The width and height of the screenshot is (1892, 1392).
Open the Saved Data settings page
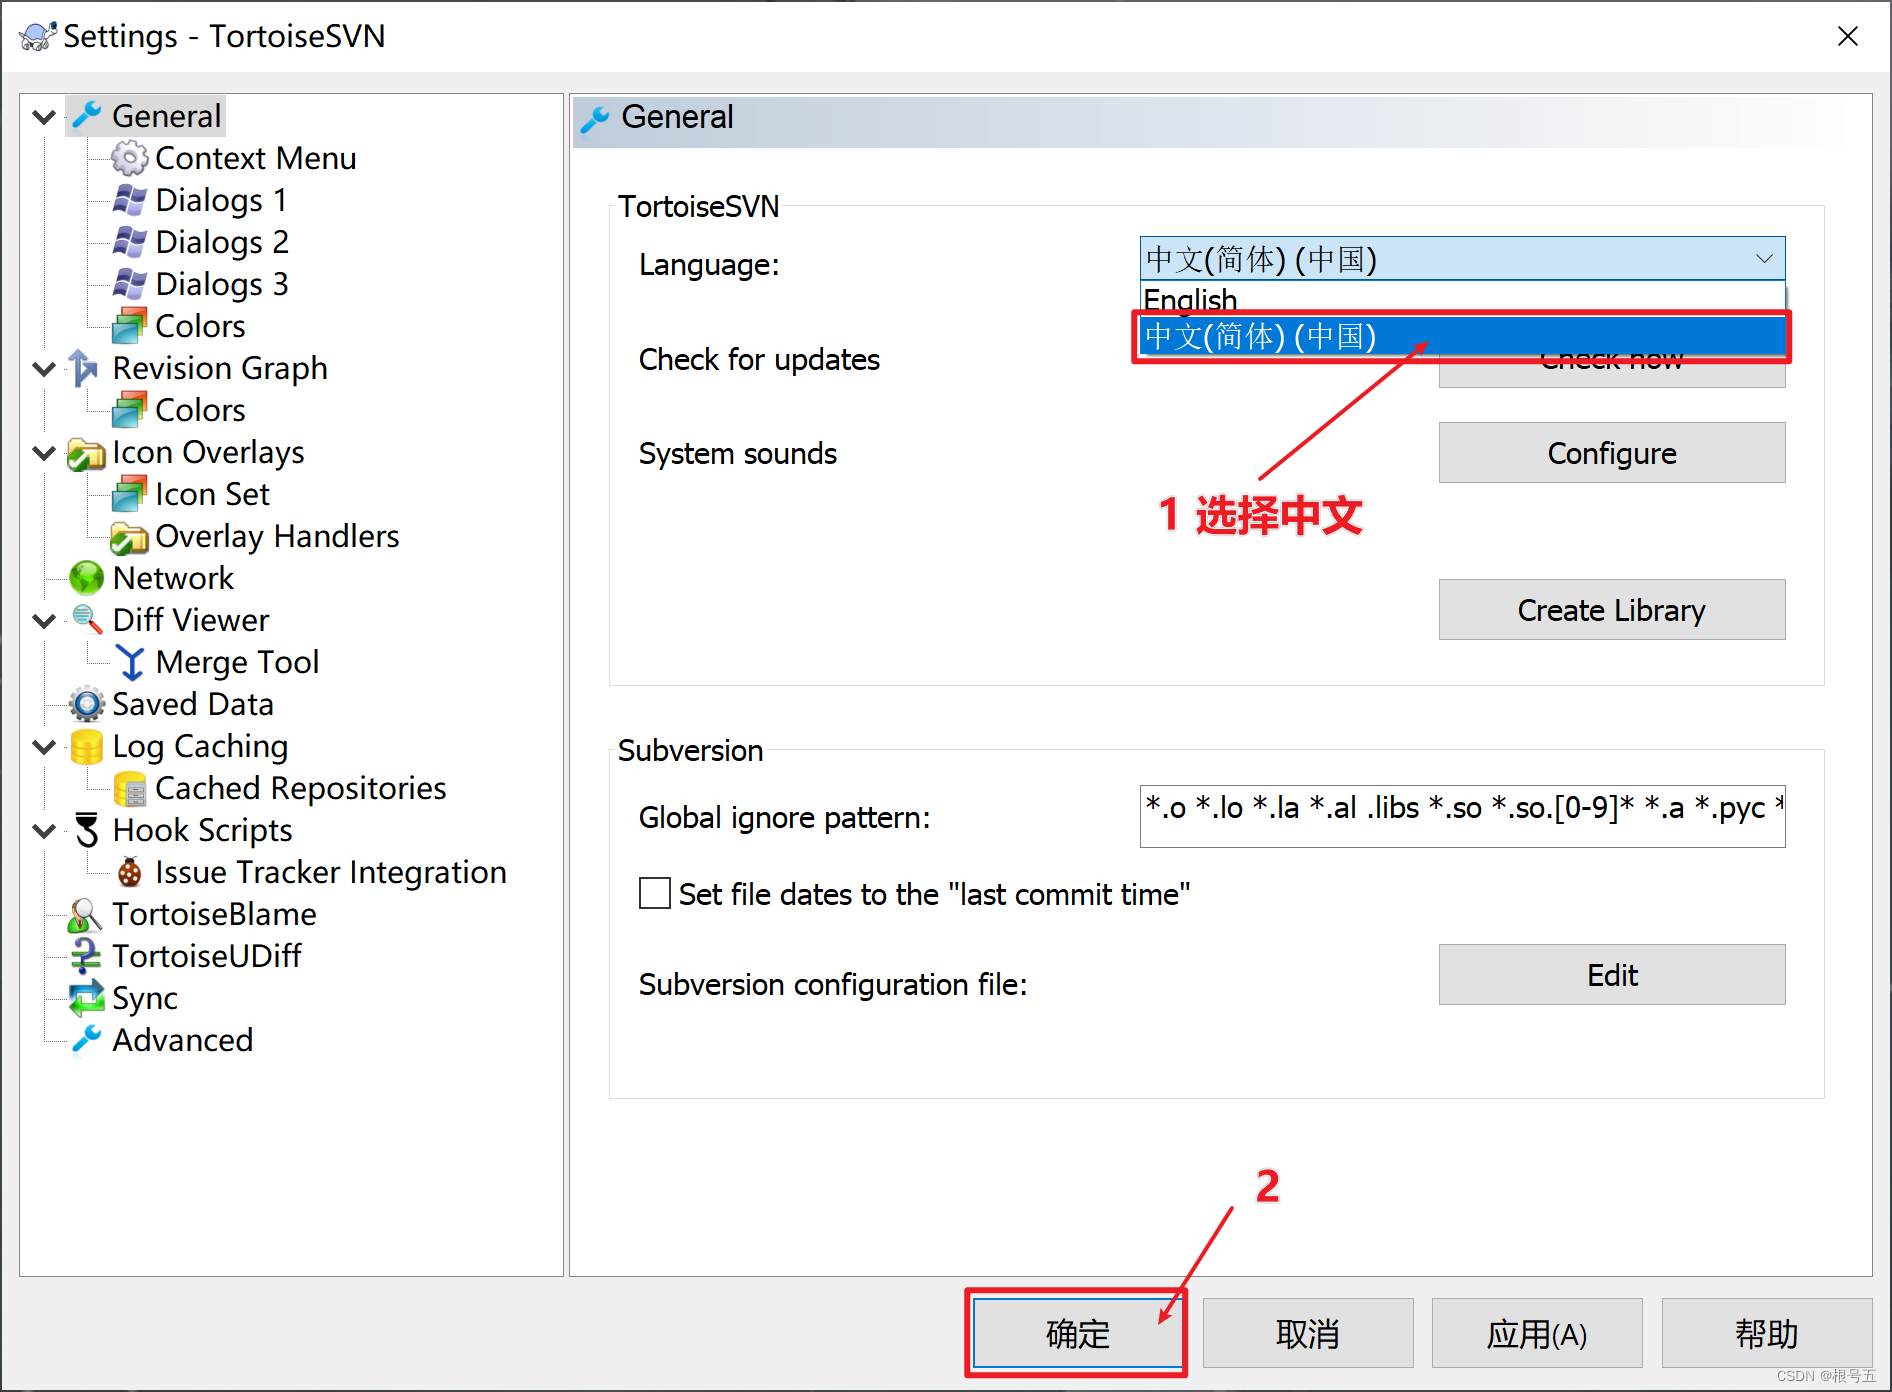(193, 704)
